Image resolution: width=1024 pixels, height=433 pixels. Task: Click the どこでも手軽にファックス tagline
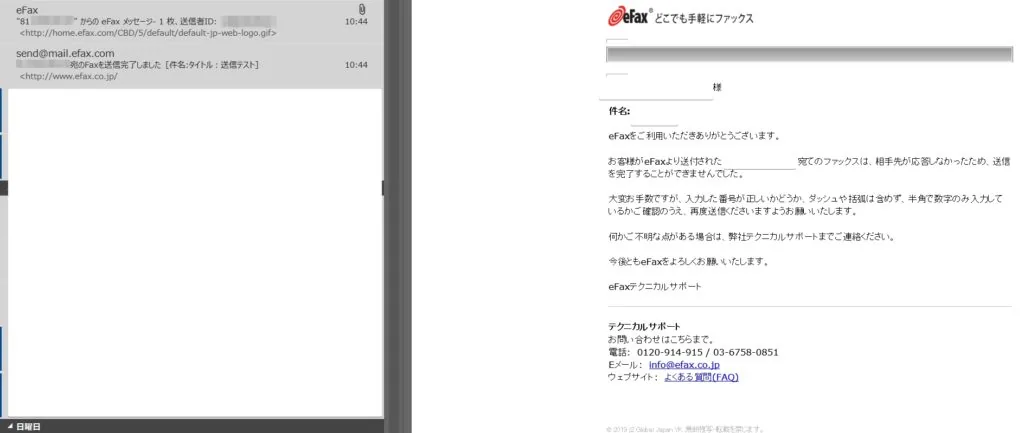(703, 19)
